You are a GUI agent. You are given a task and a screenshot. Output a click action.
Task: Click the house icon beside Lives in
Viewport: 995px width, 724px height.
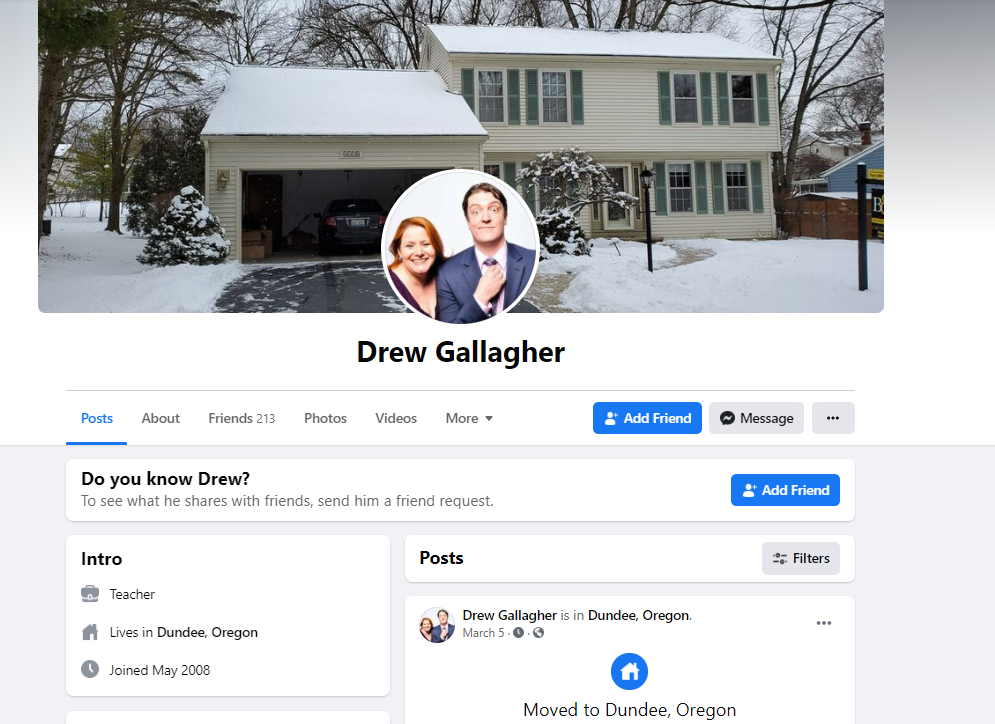(x=90, y=632)
